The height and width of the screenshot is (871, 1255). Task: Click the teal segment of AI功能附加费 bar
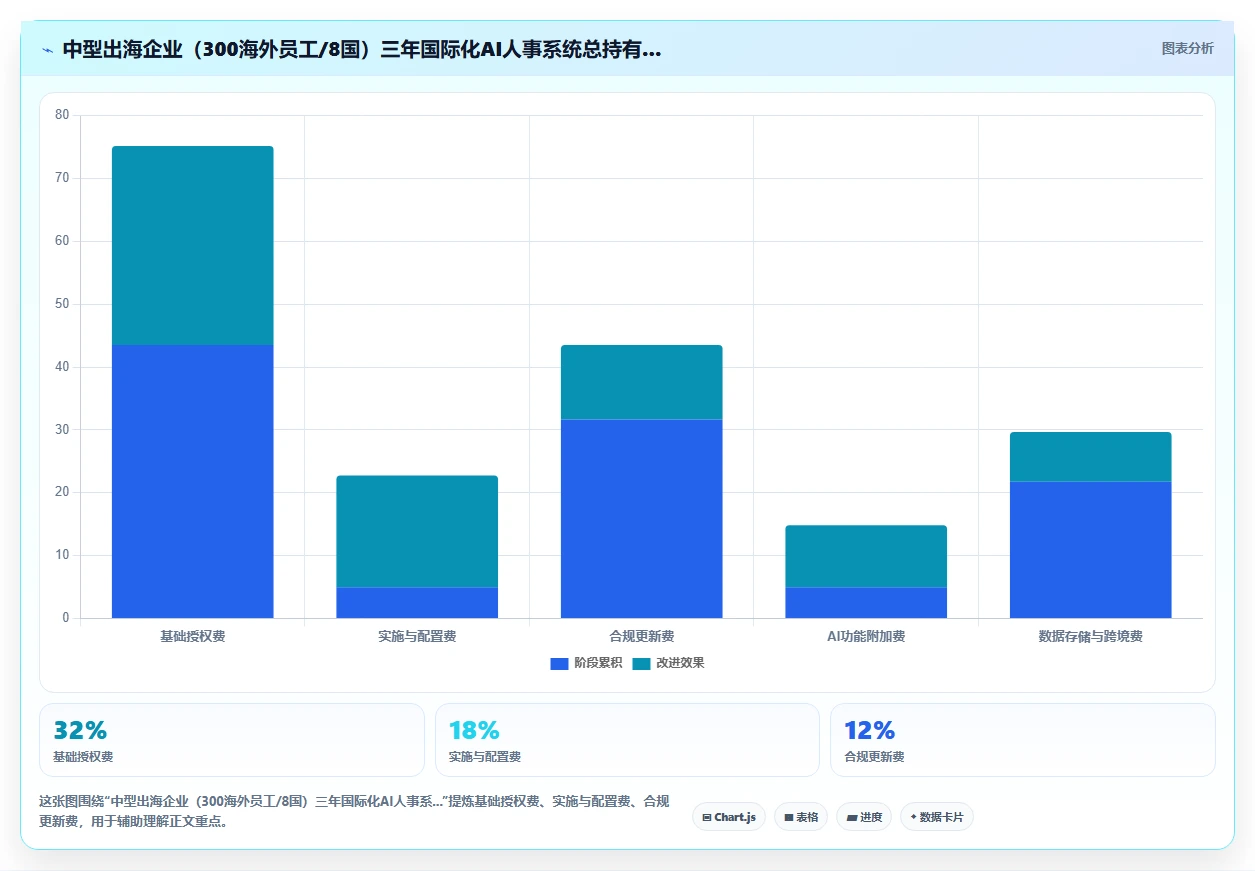click(x=866, y=556)
